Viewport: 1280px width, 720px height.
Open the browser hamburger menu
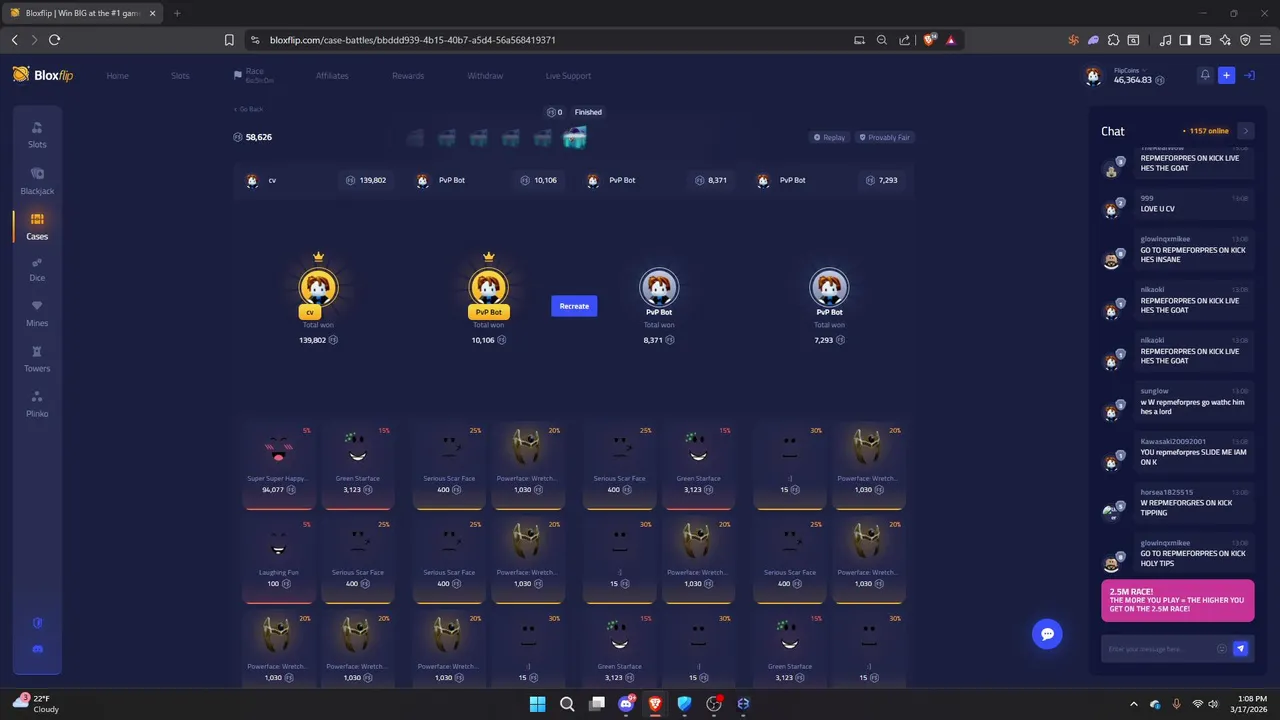click(1265, 40)
